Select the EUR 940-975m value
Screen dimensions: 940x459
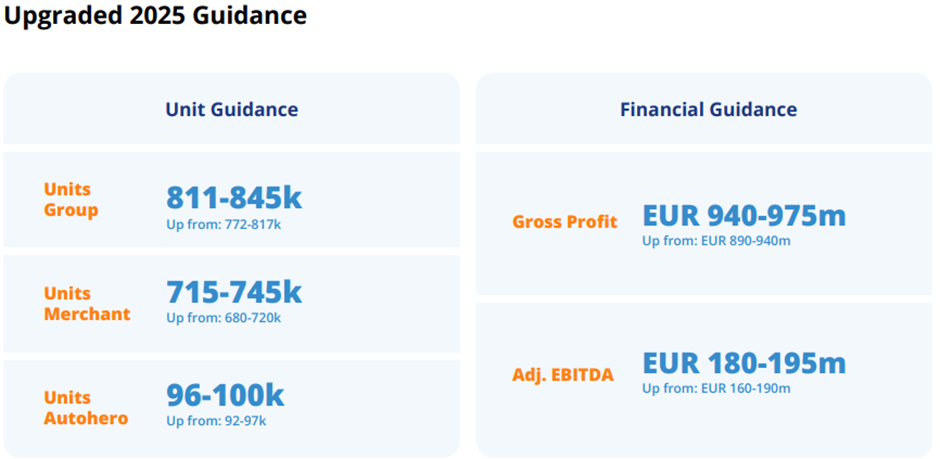(743, 215)
